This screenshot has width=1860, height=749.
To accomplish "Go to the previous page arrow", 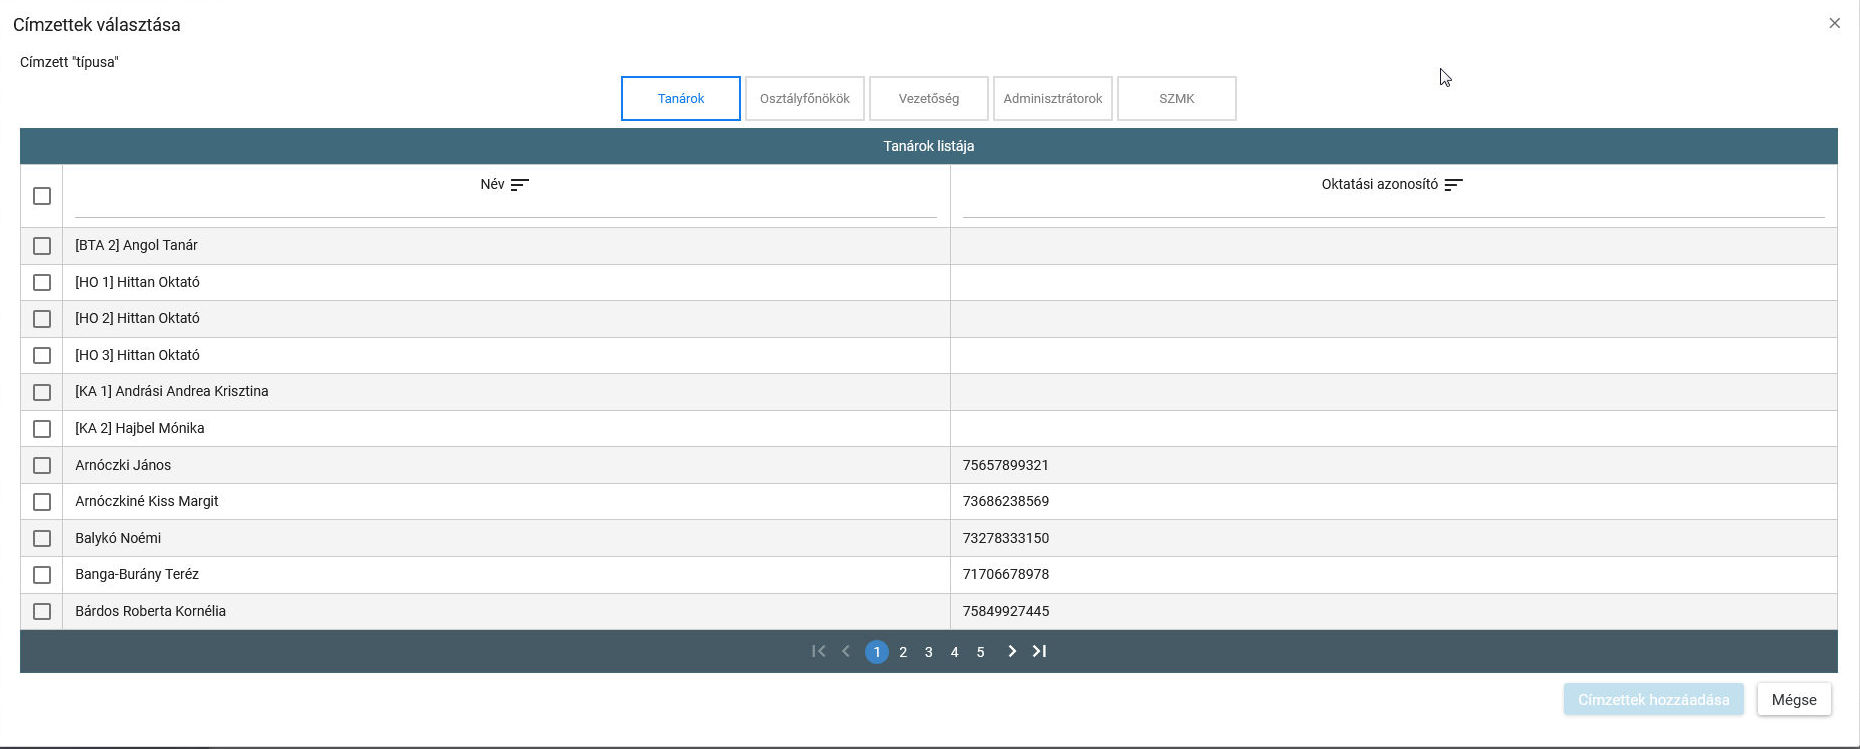I will (x=846, y=652).
